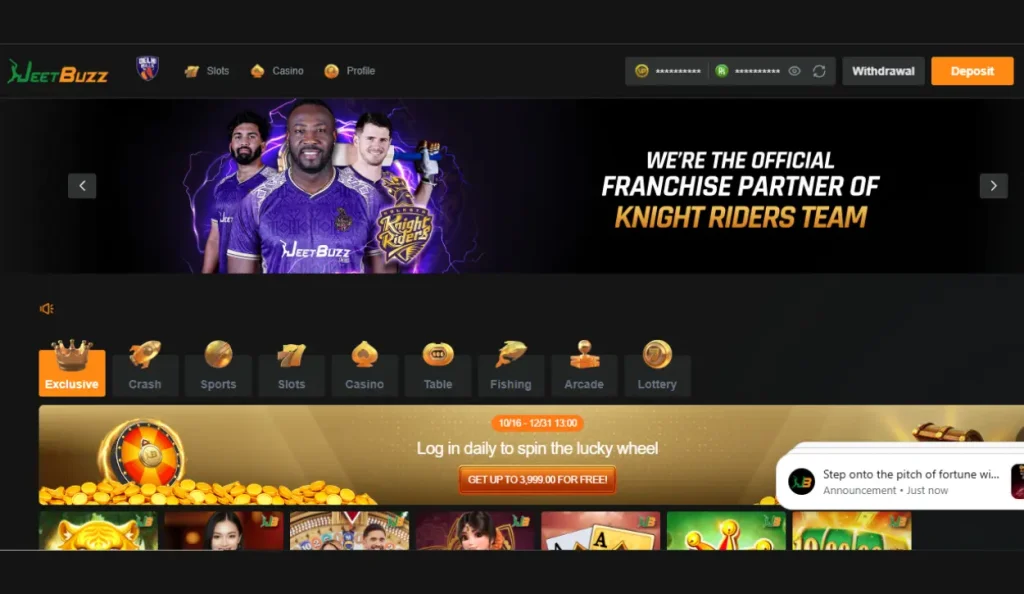Open the Table games category
Viewport: 1024px width, 594px height.
tap(438, 367)
